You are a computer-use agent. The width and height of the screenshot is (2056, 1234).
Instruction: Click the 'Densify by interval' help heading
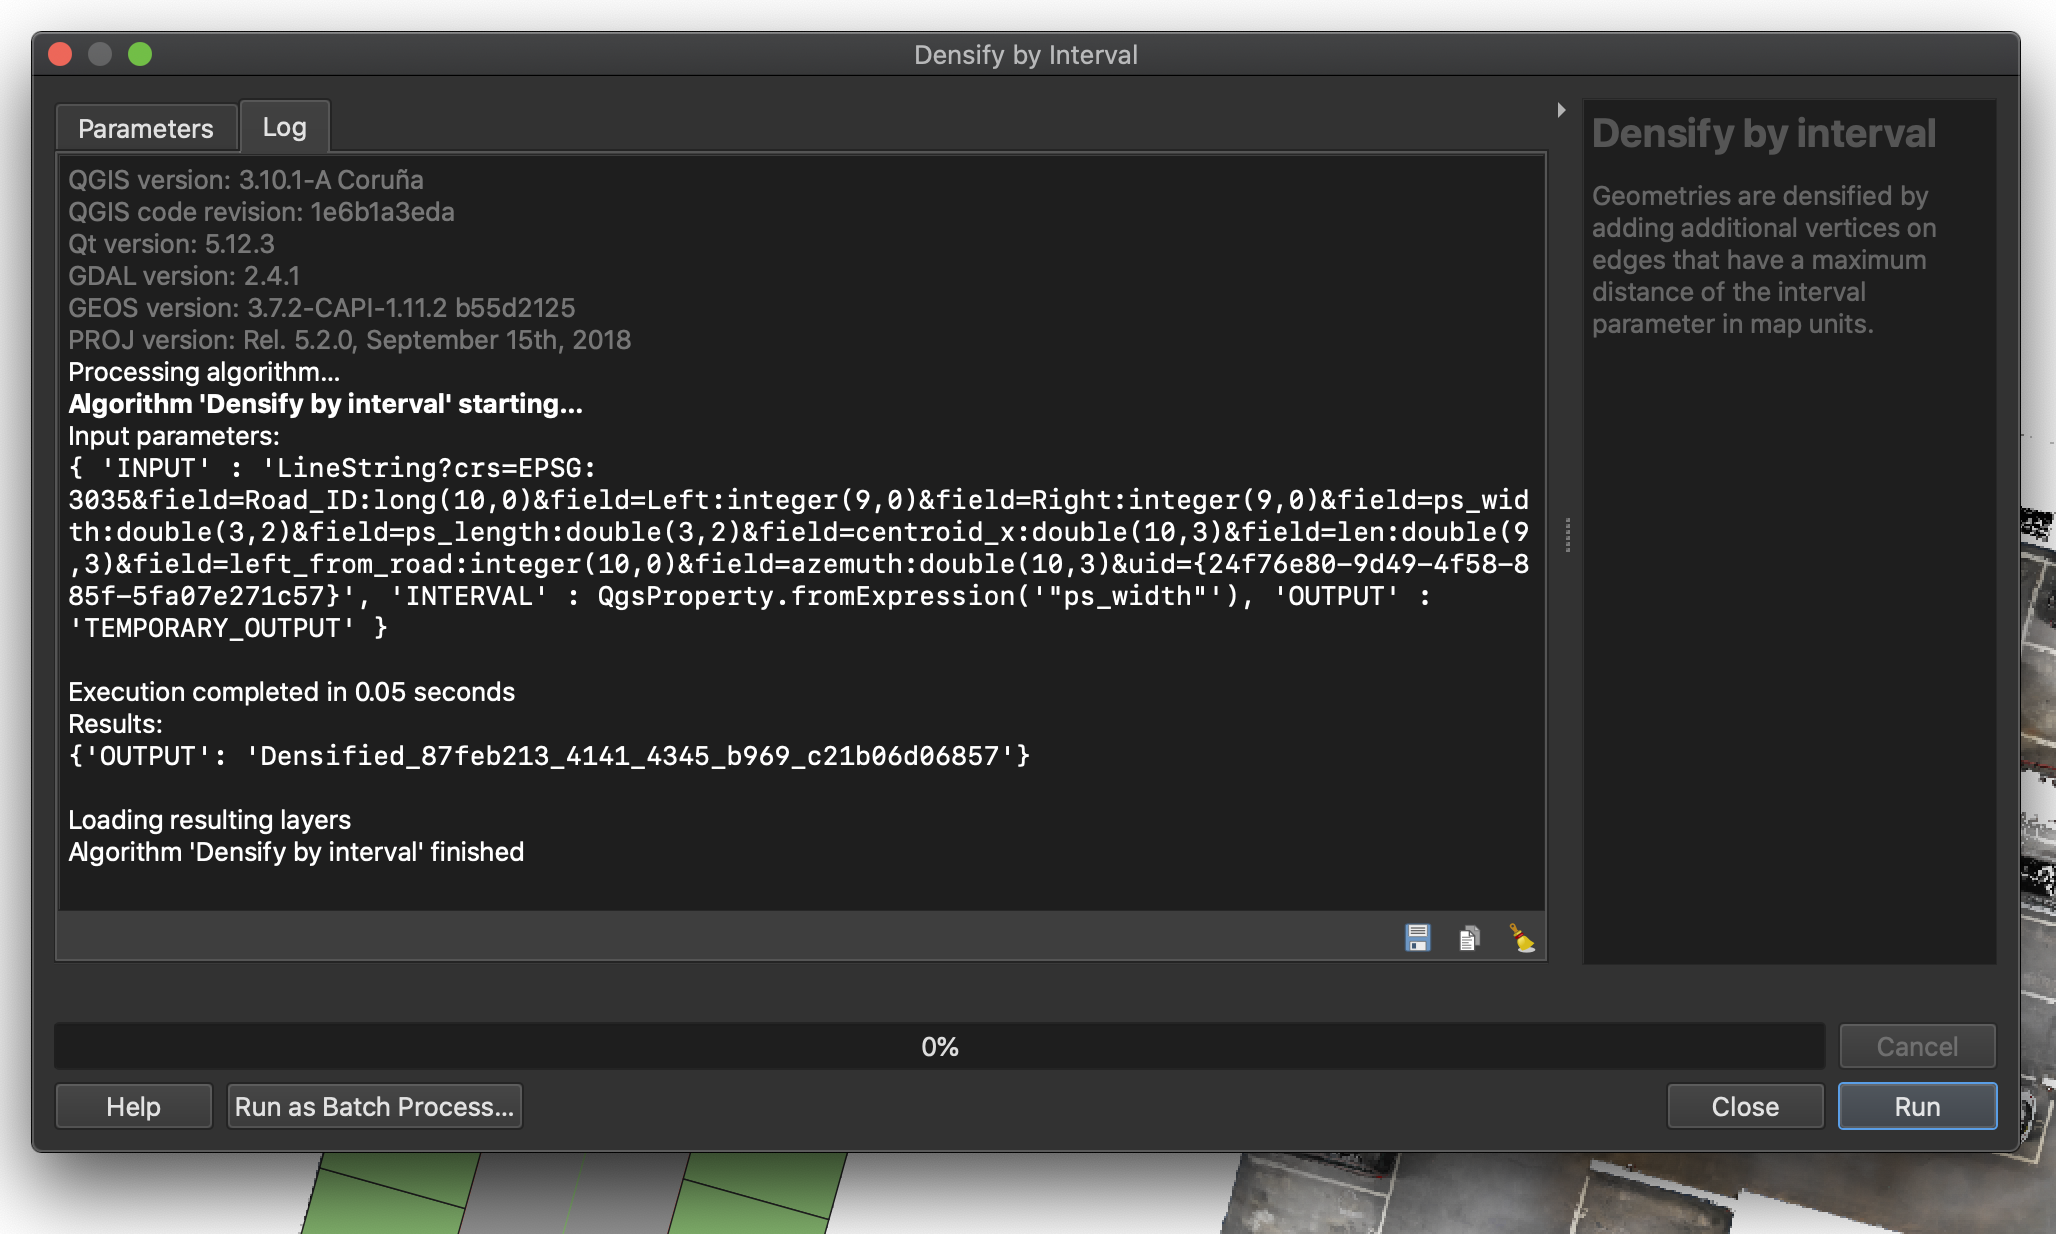1763,133
